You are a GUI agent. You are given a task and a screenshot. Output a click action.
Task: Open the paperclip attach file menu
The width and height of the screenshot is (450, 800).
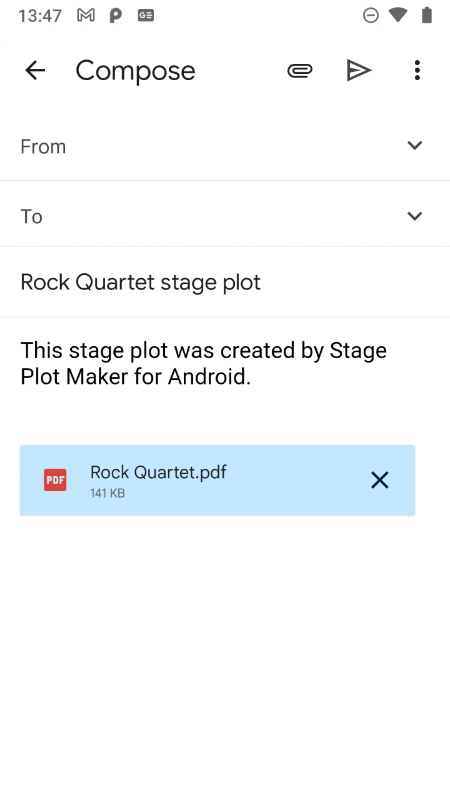pos(299,70)
